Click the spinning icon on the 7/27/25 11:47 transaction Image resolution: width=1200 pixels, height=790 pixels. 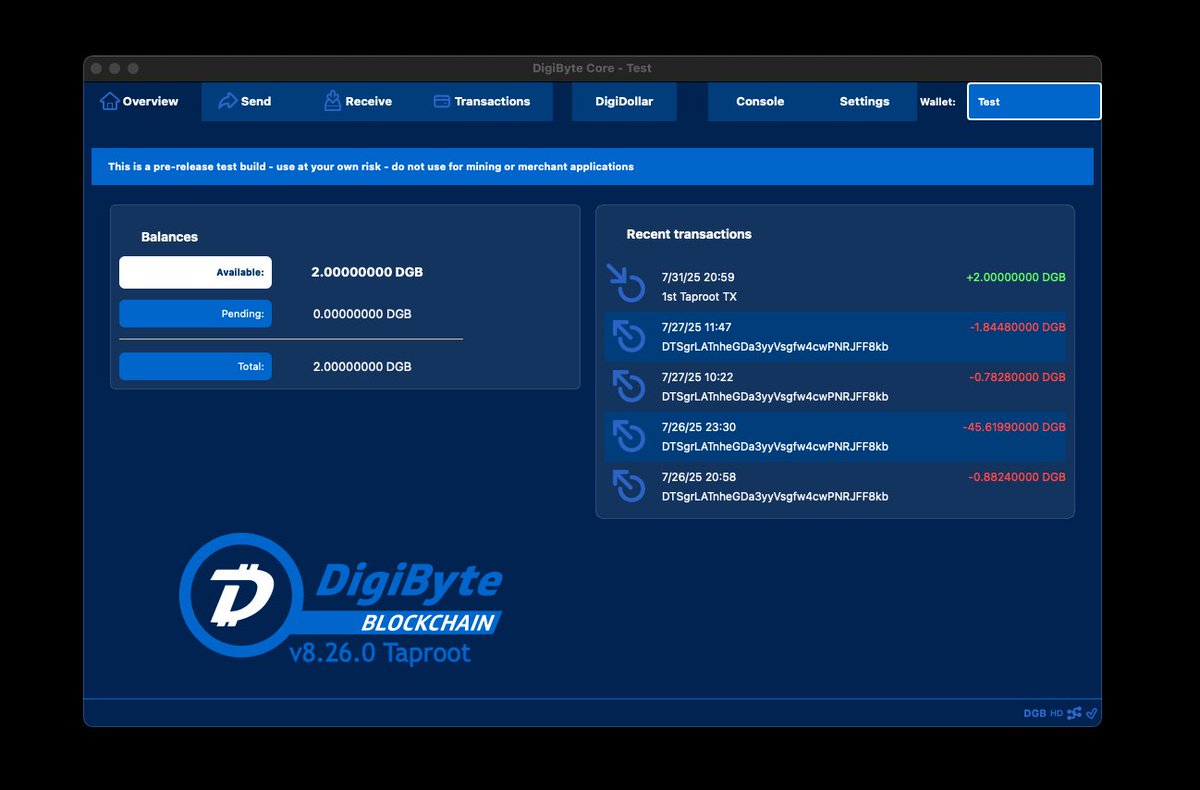[628, 336]
